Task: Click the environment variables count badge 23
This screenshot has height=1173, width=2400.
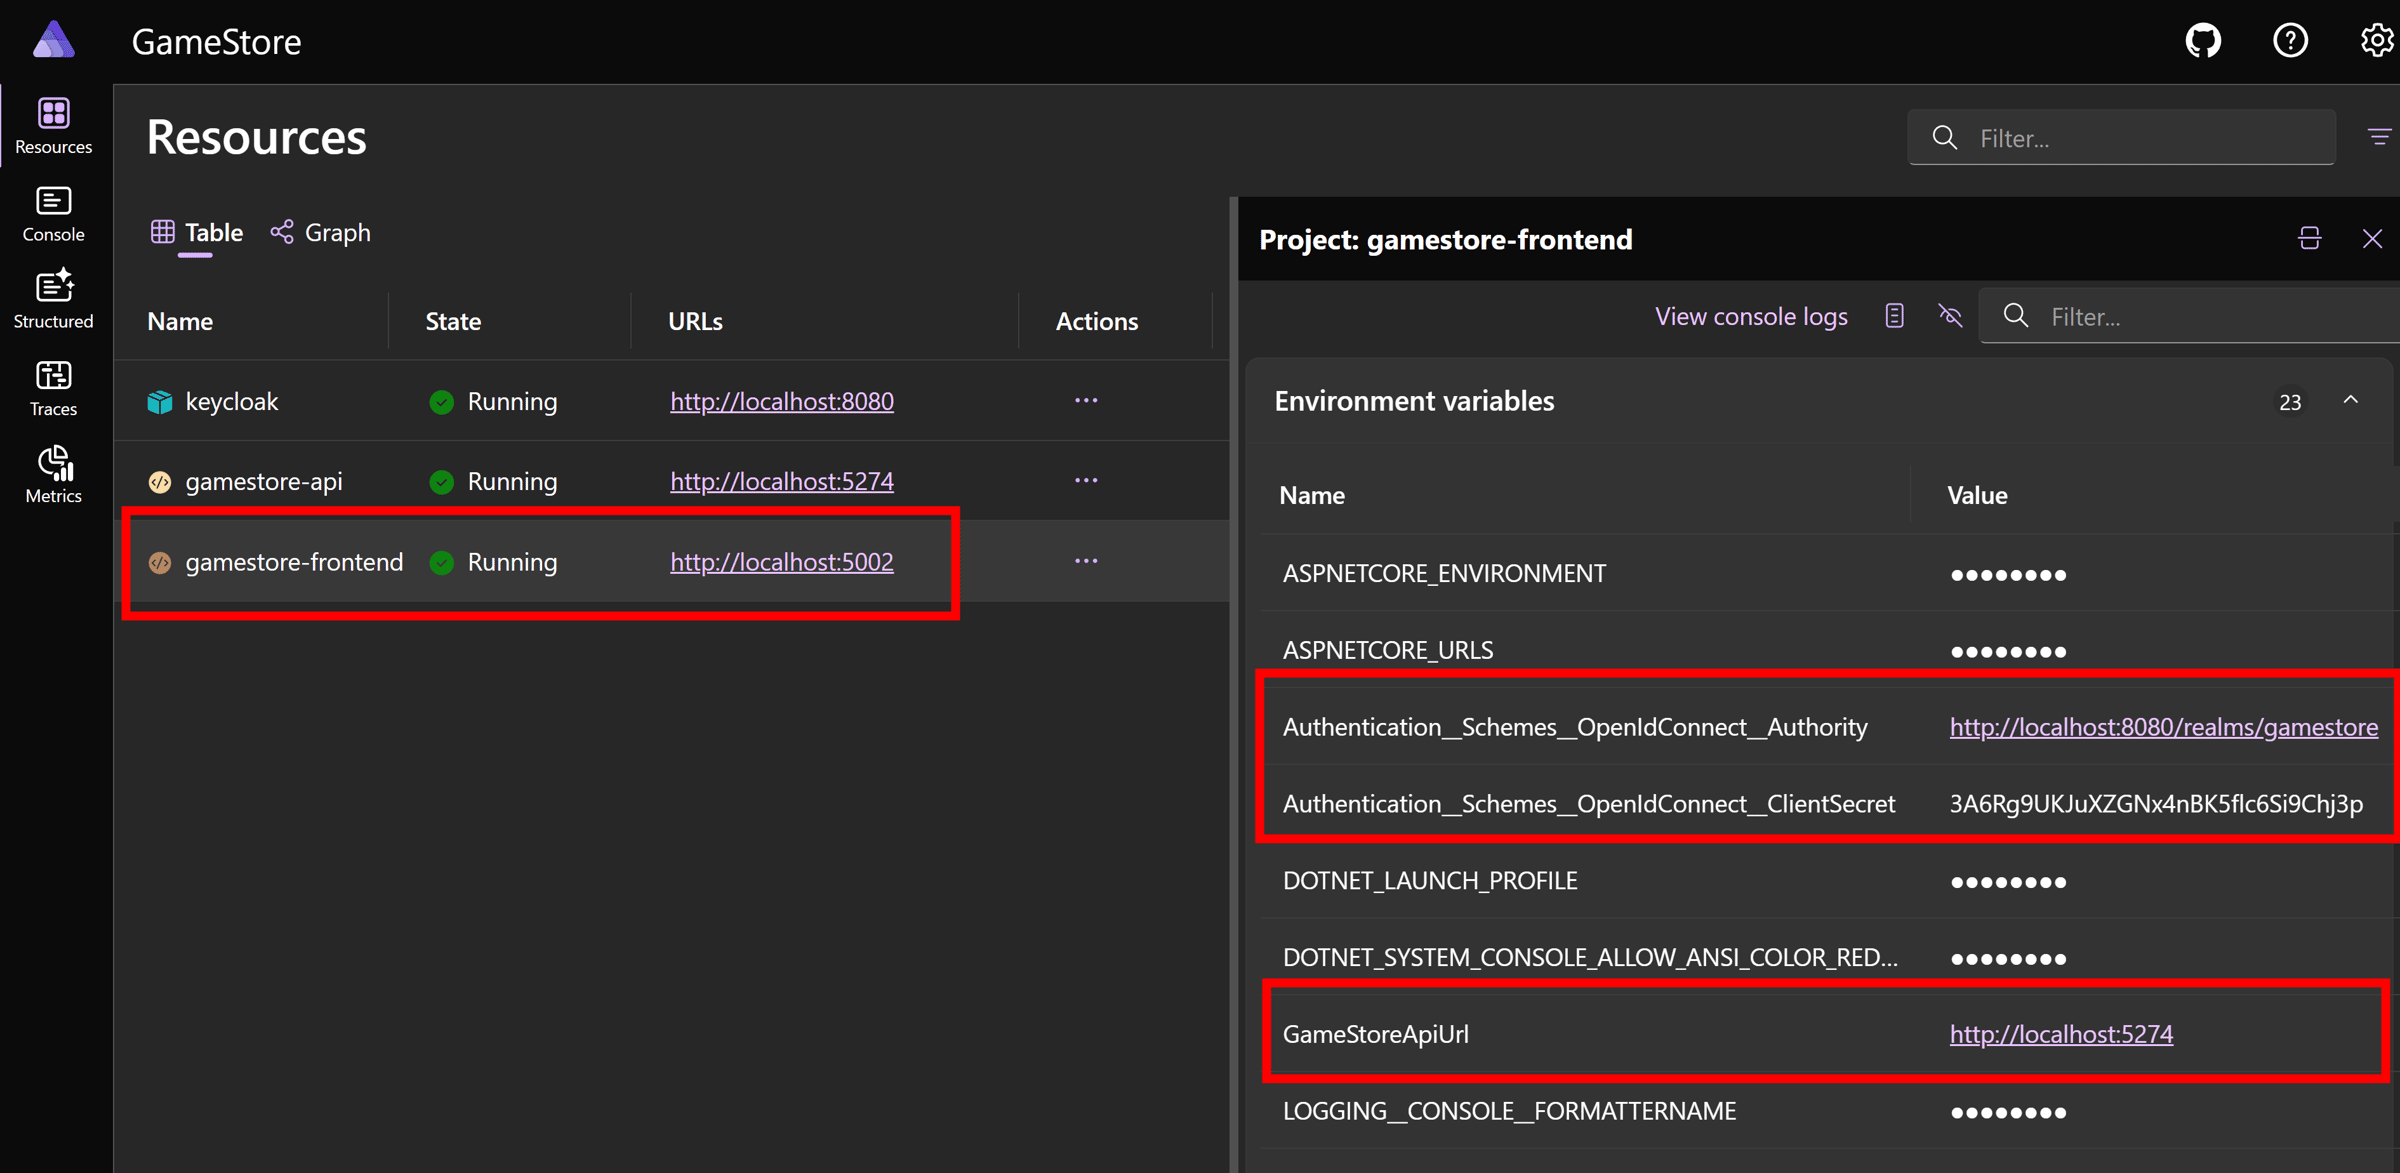Action: click(2290, 402)
